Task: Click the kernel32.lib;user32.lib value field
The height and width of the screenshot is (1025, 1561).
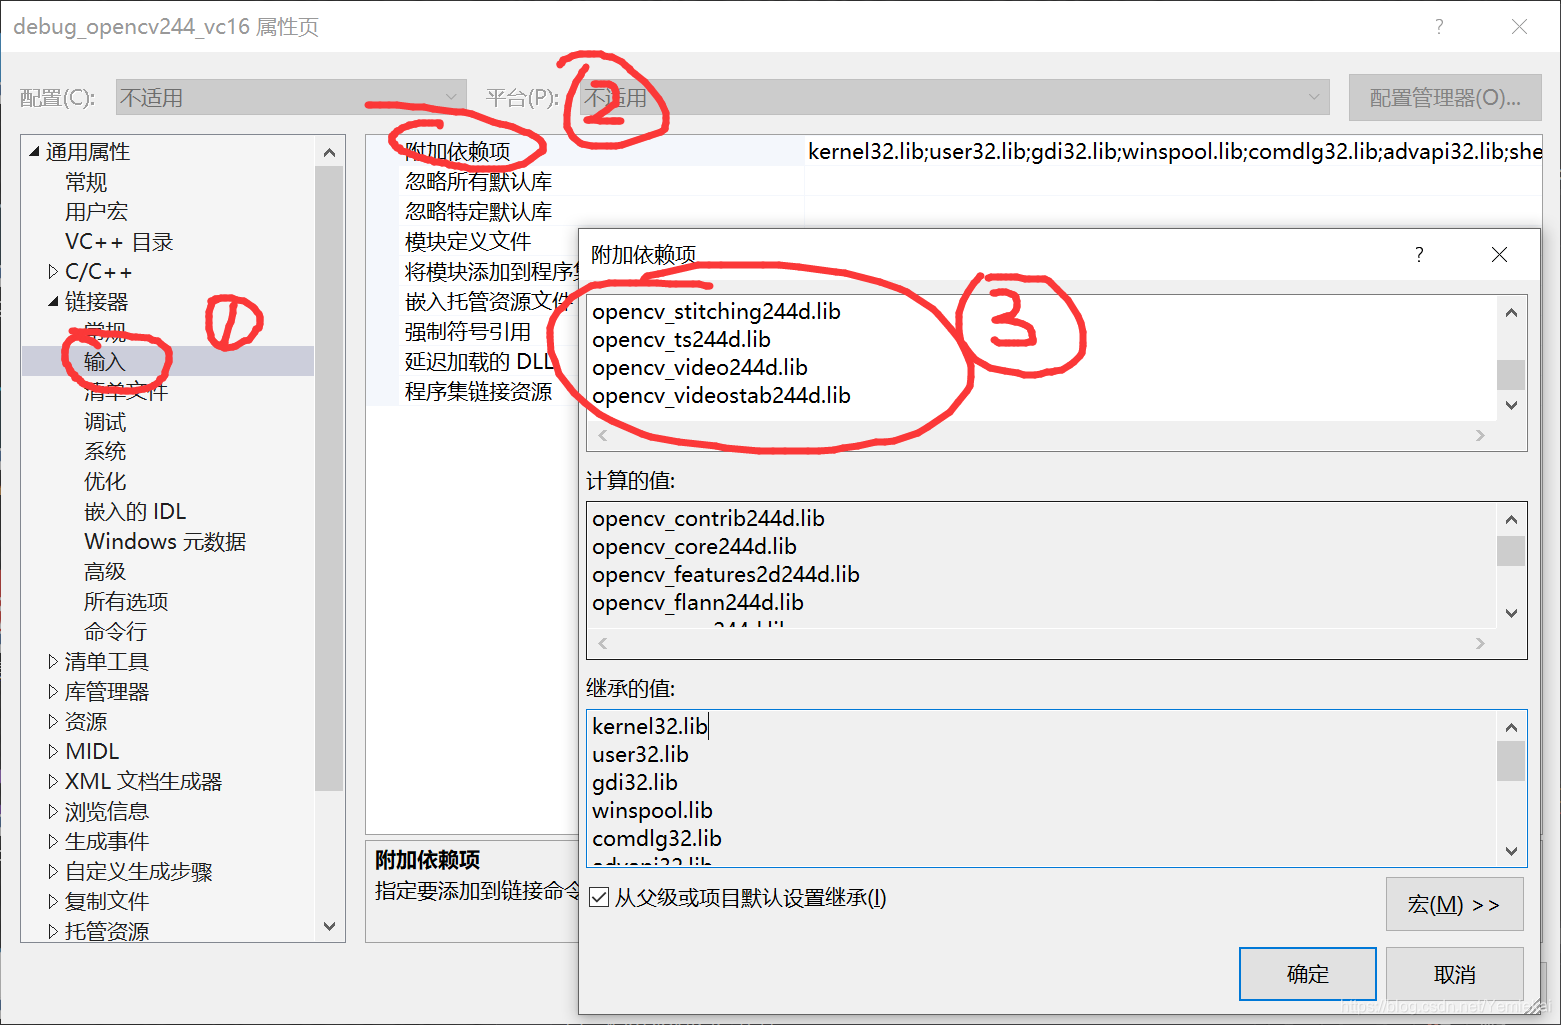Action: click(x=1174, y=151)
